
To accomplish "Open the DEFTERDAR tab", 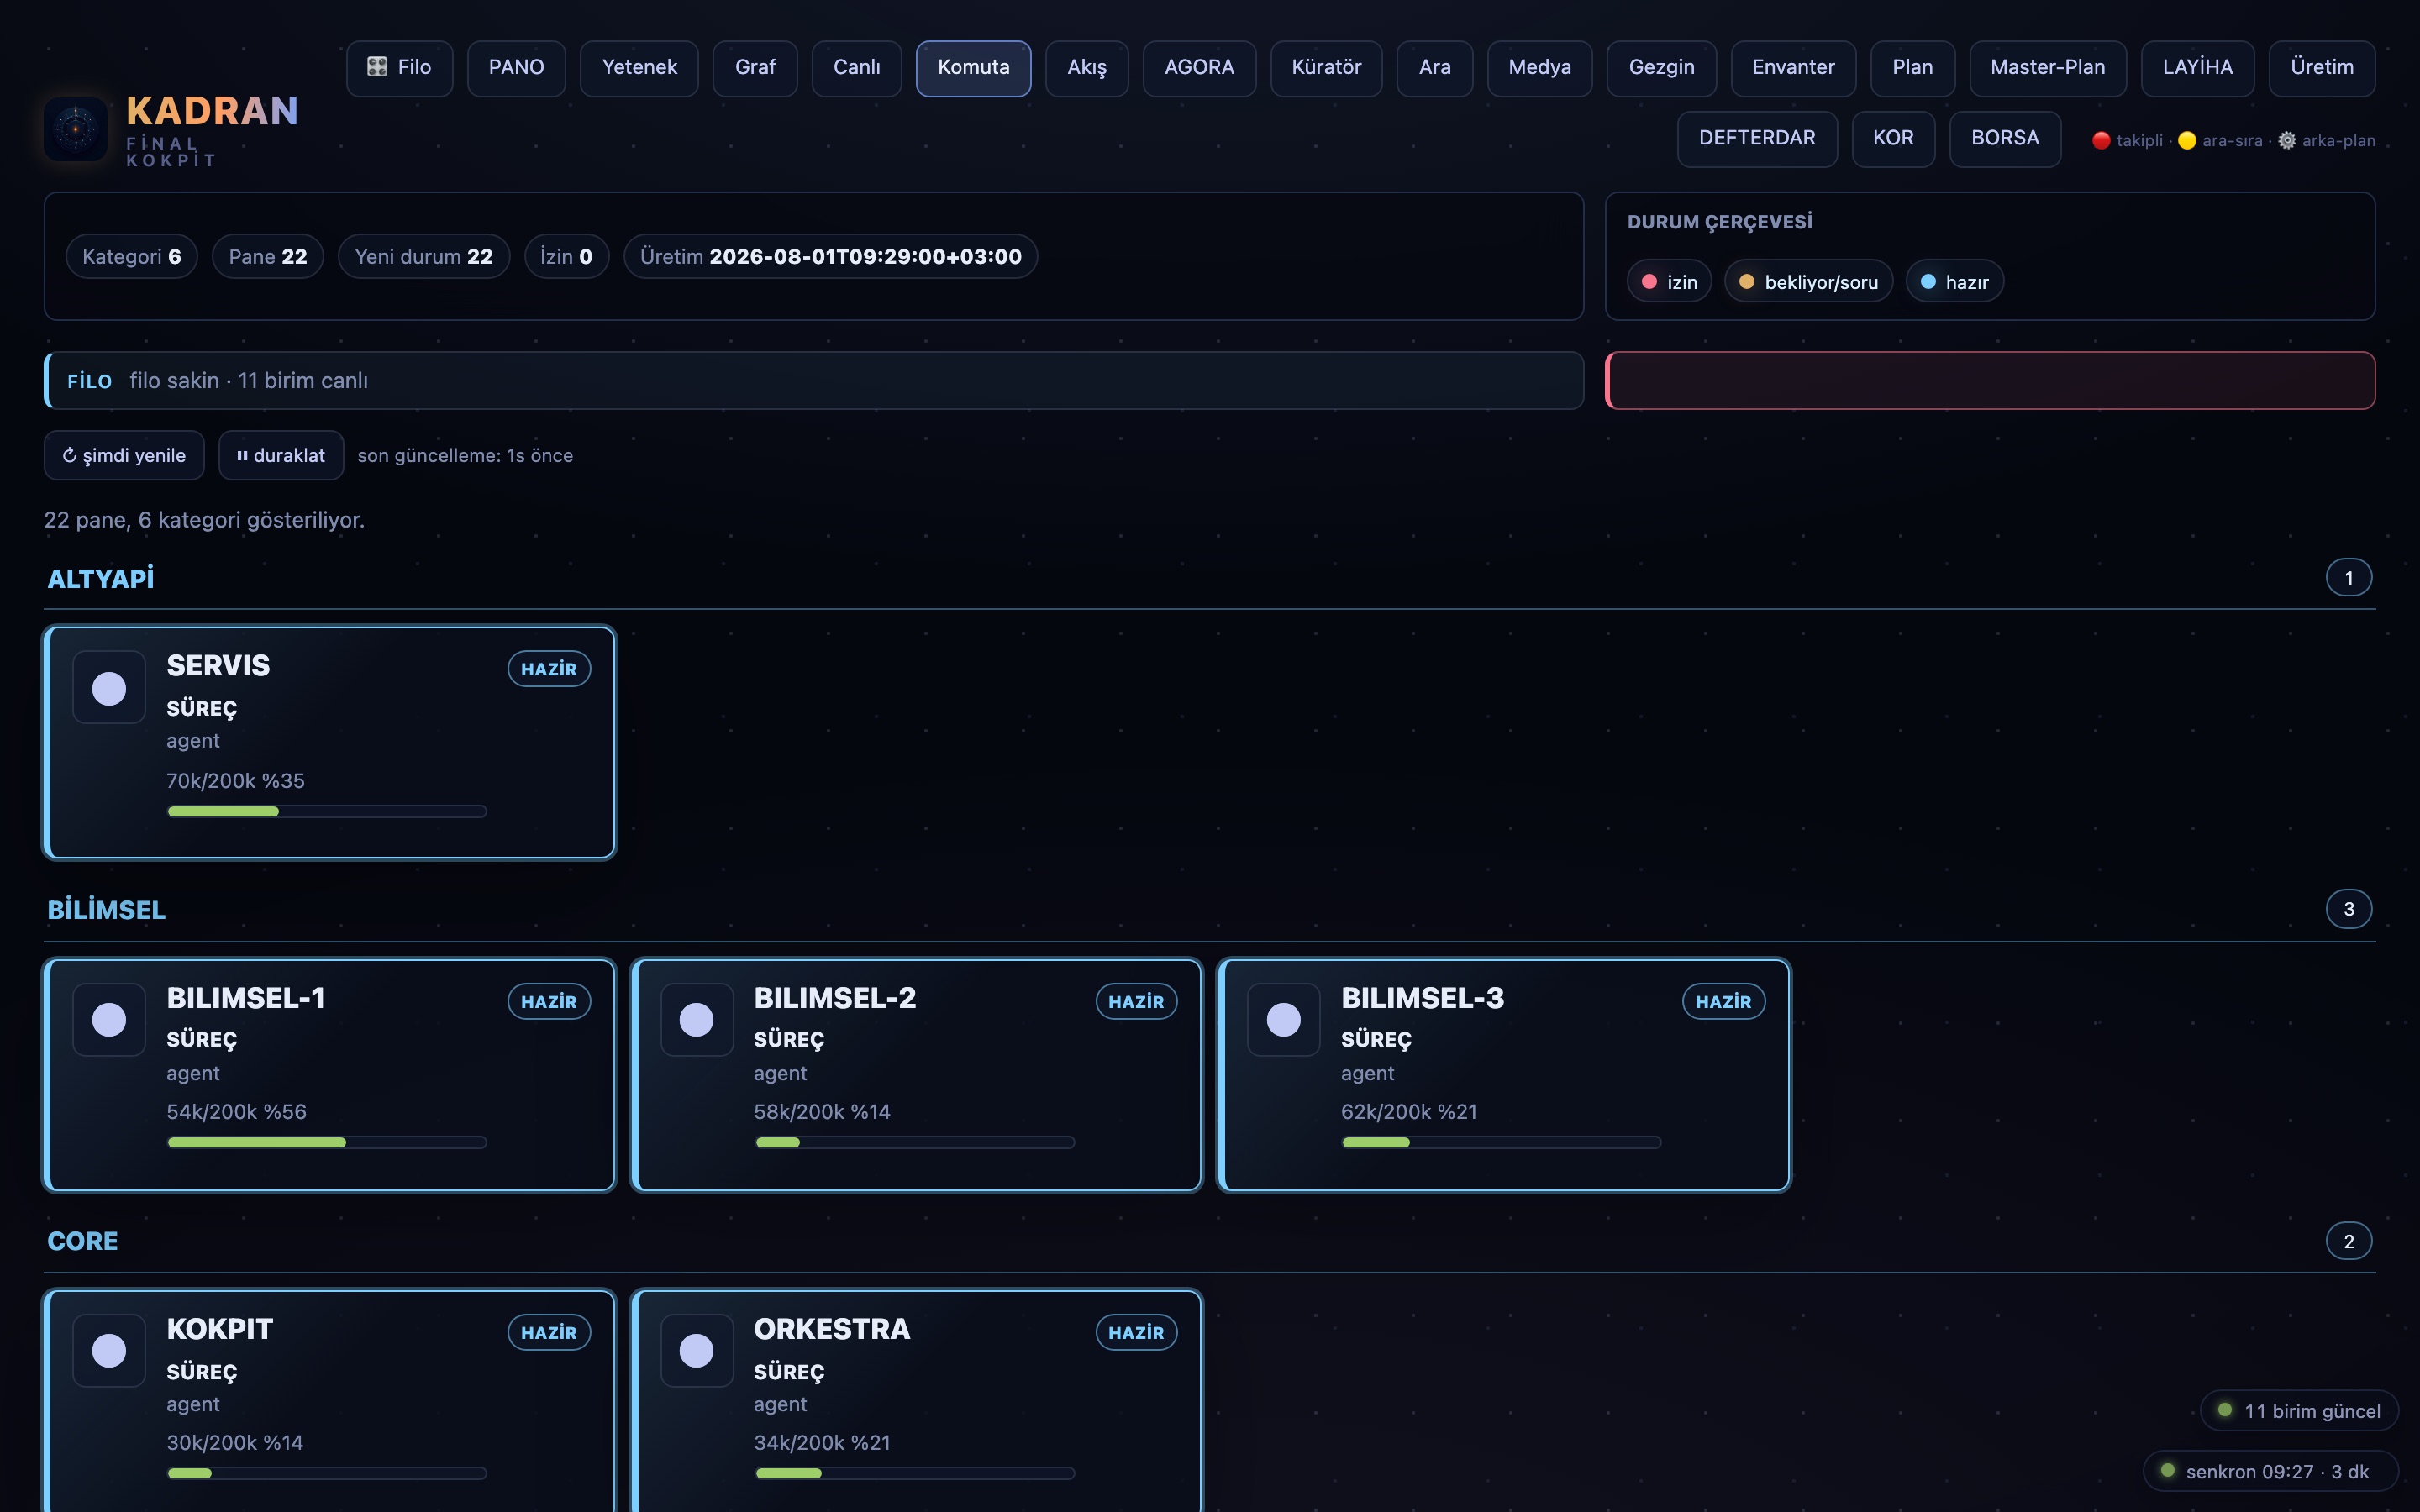I will point(1757,139).
